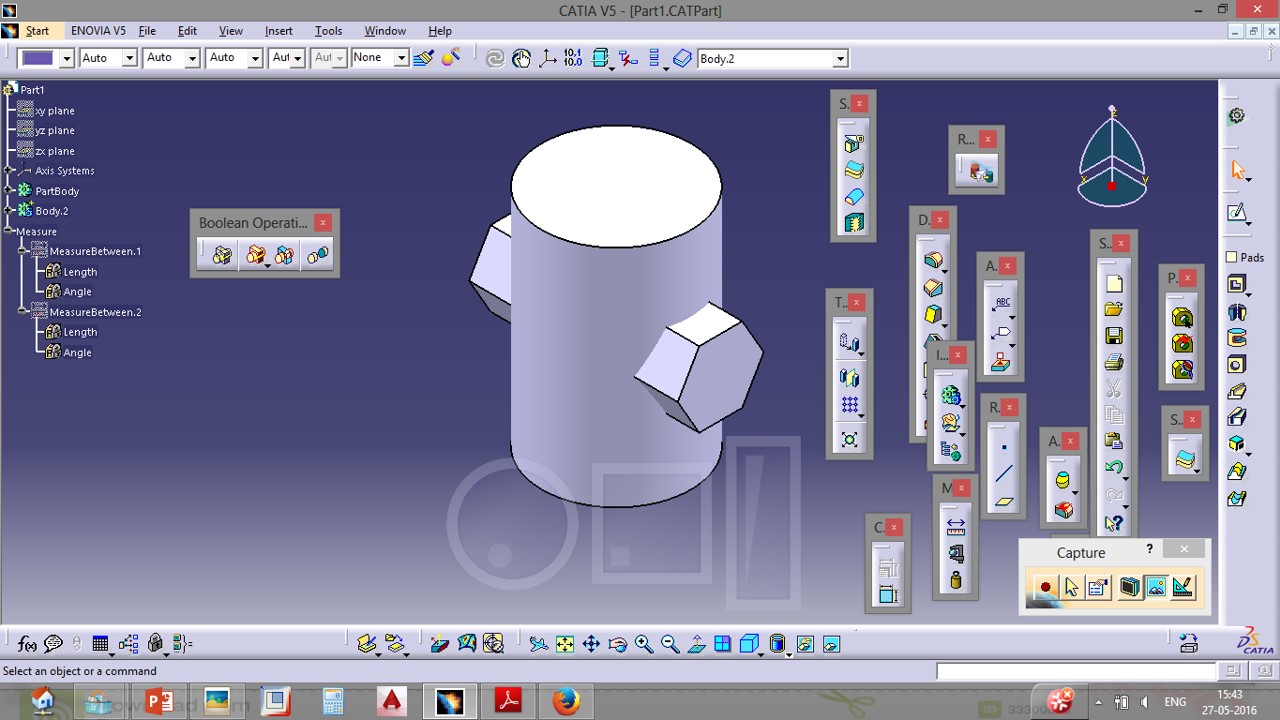Click the Normal View icon

tap(696, 644)
